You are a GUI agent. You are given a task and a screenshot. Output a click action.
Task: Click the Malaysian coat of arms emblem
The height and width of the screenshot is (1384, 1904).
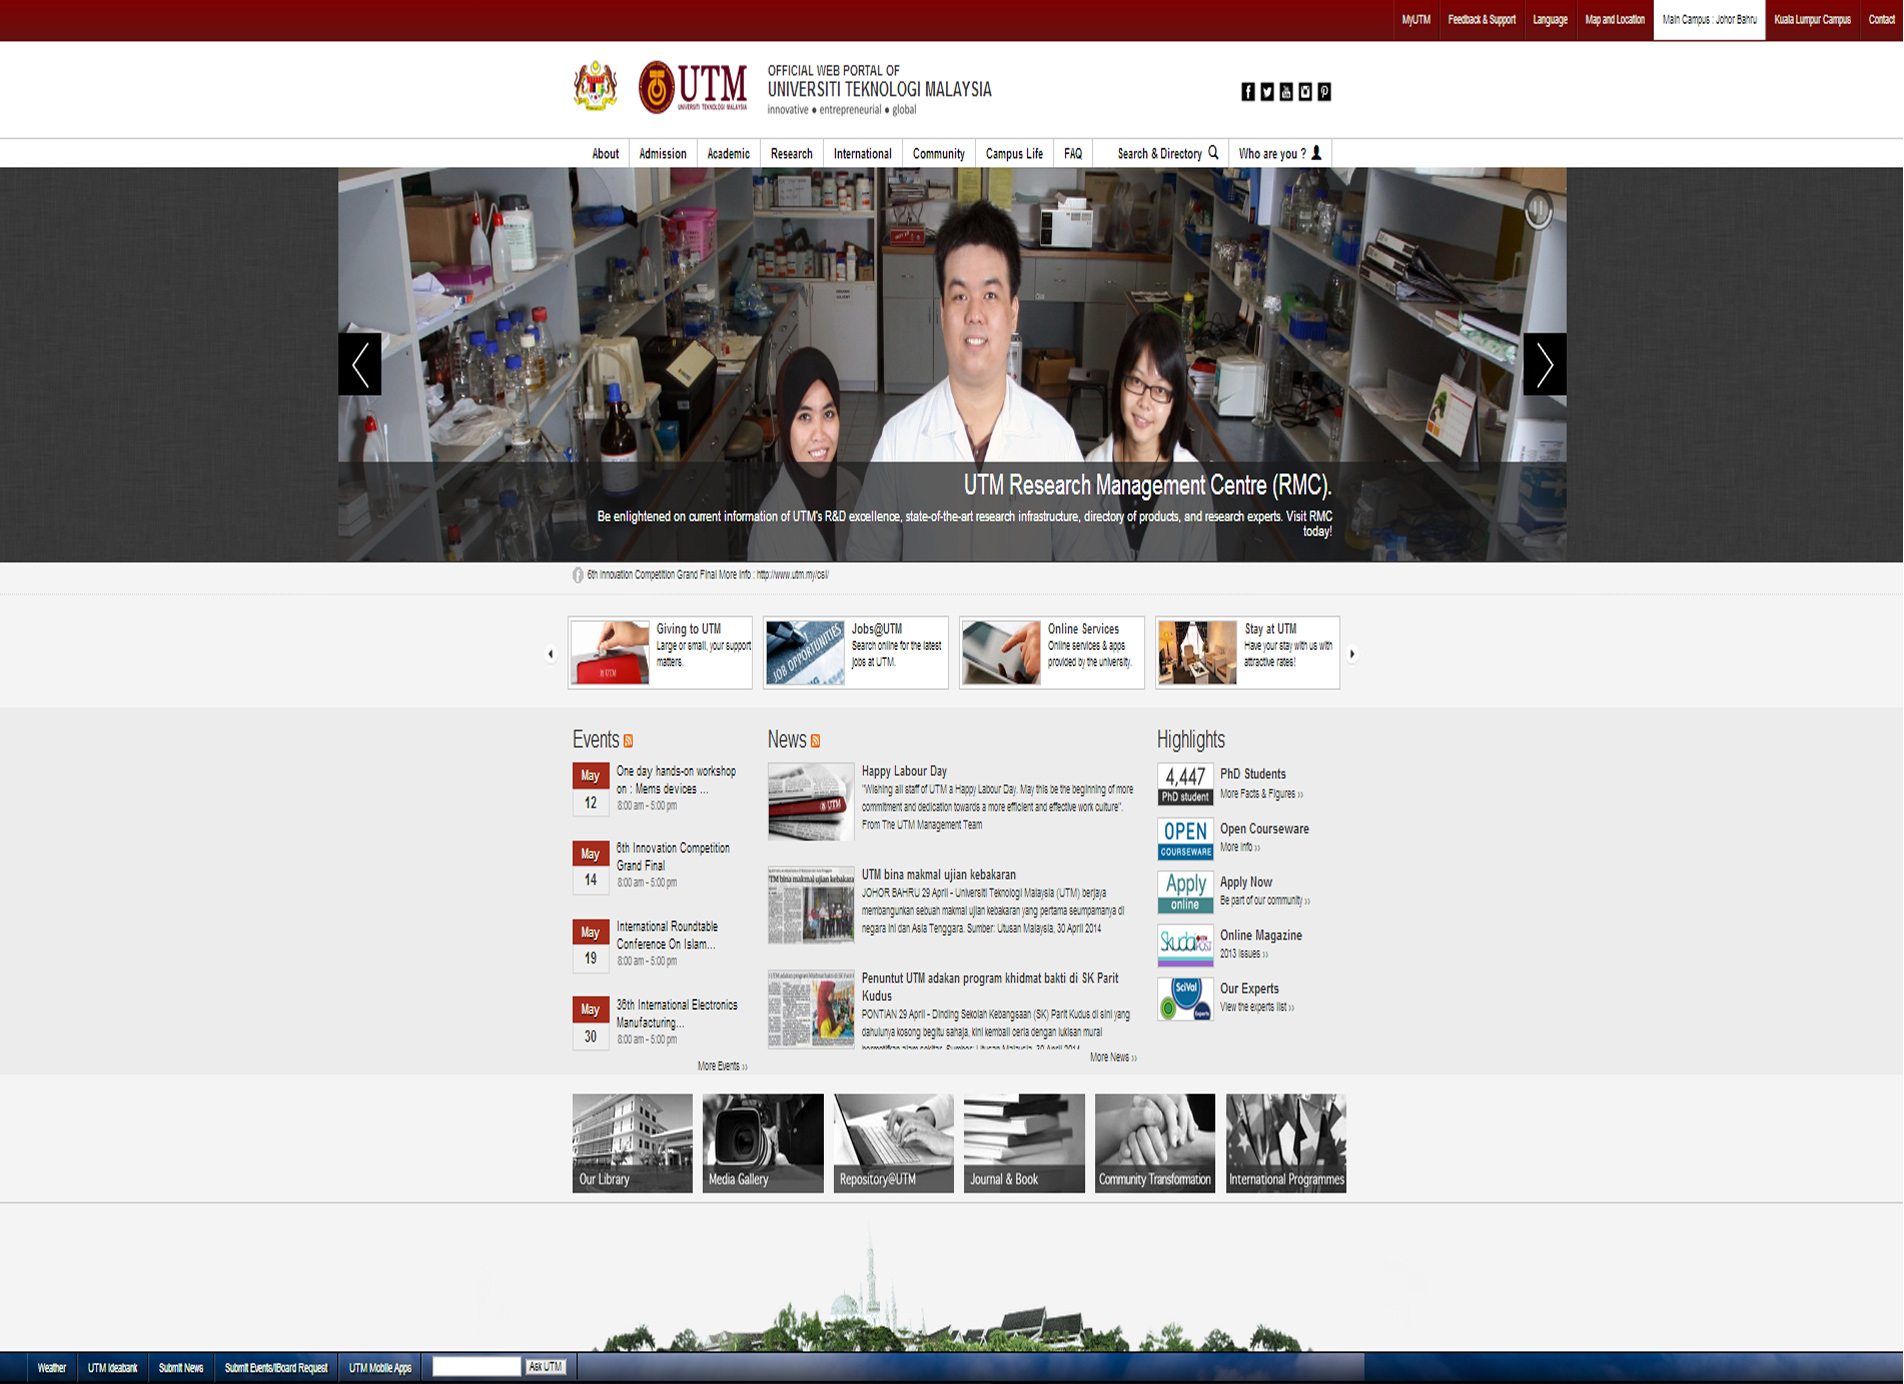pos(596,86)
